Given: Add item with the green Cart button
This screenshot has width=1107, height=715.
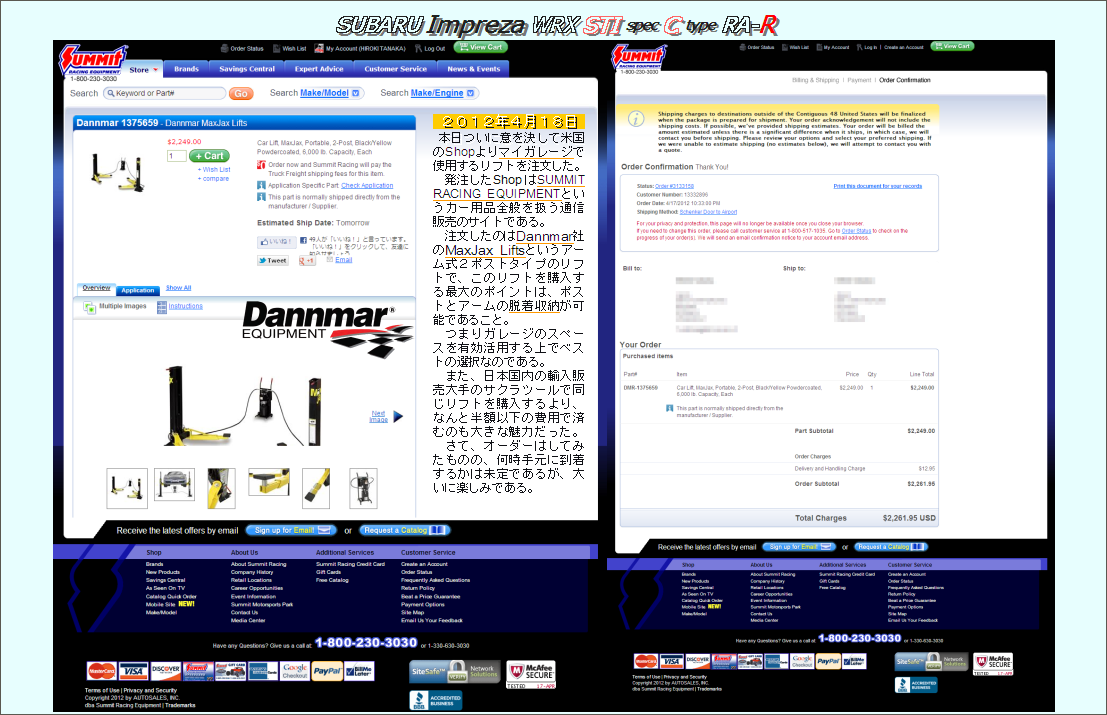Looking at the screenshot, I should [210, 156].
